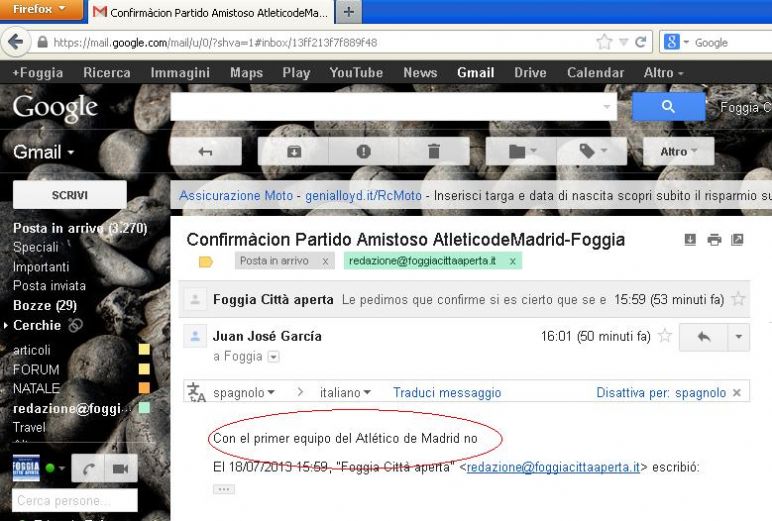The image size is (772, 521).
Task: Collapse all messages with the arrow icon
Action: coord(690,240)
